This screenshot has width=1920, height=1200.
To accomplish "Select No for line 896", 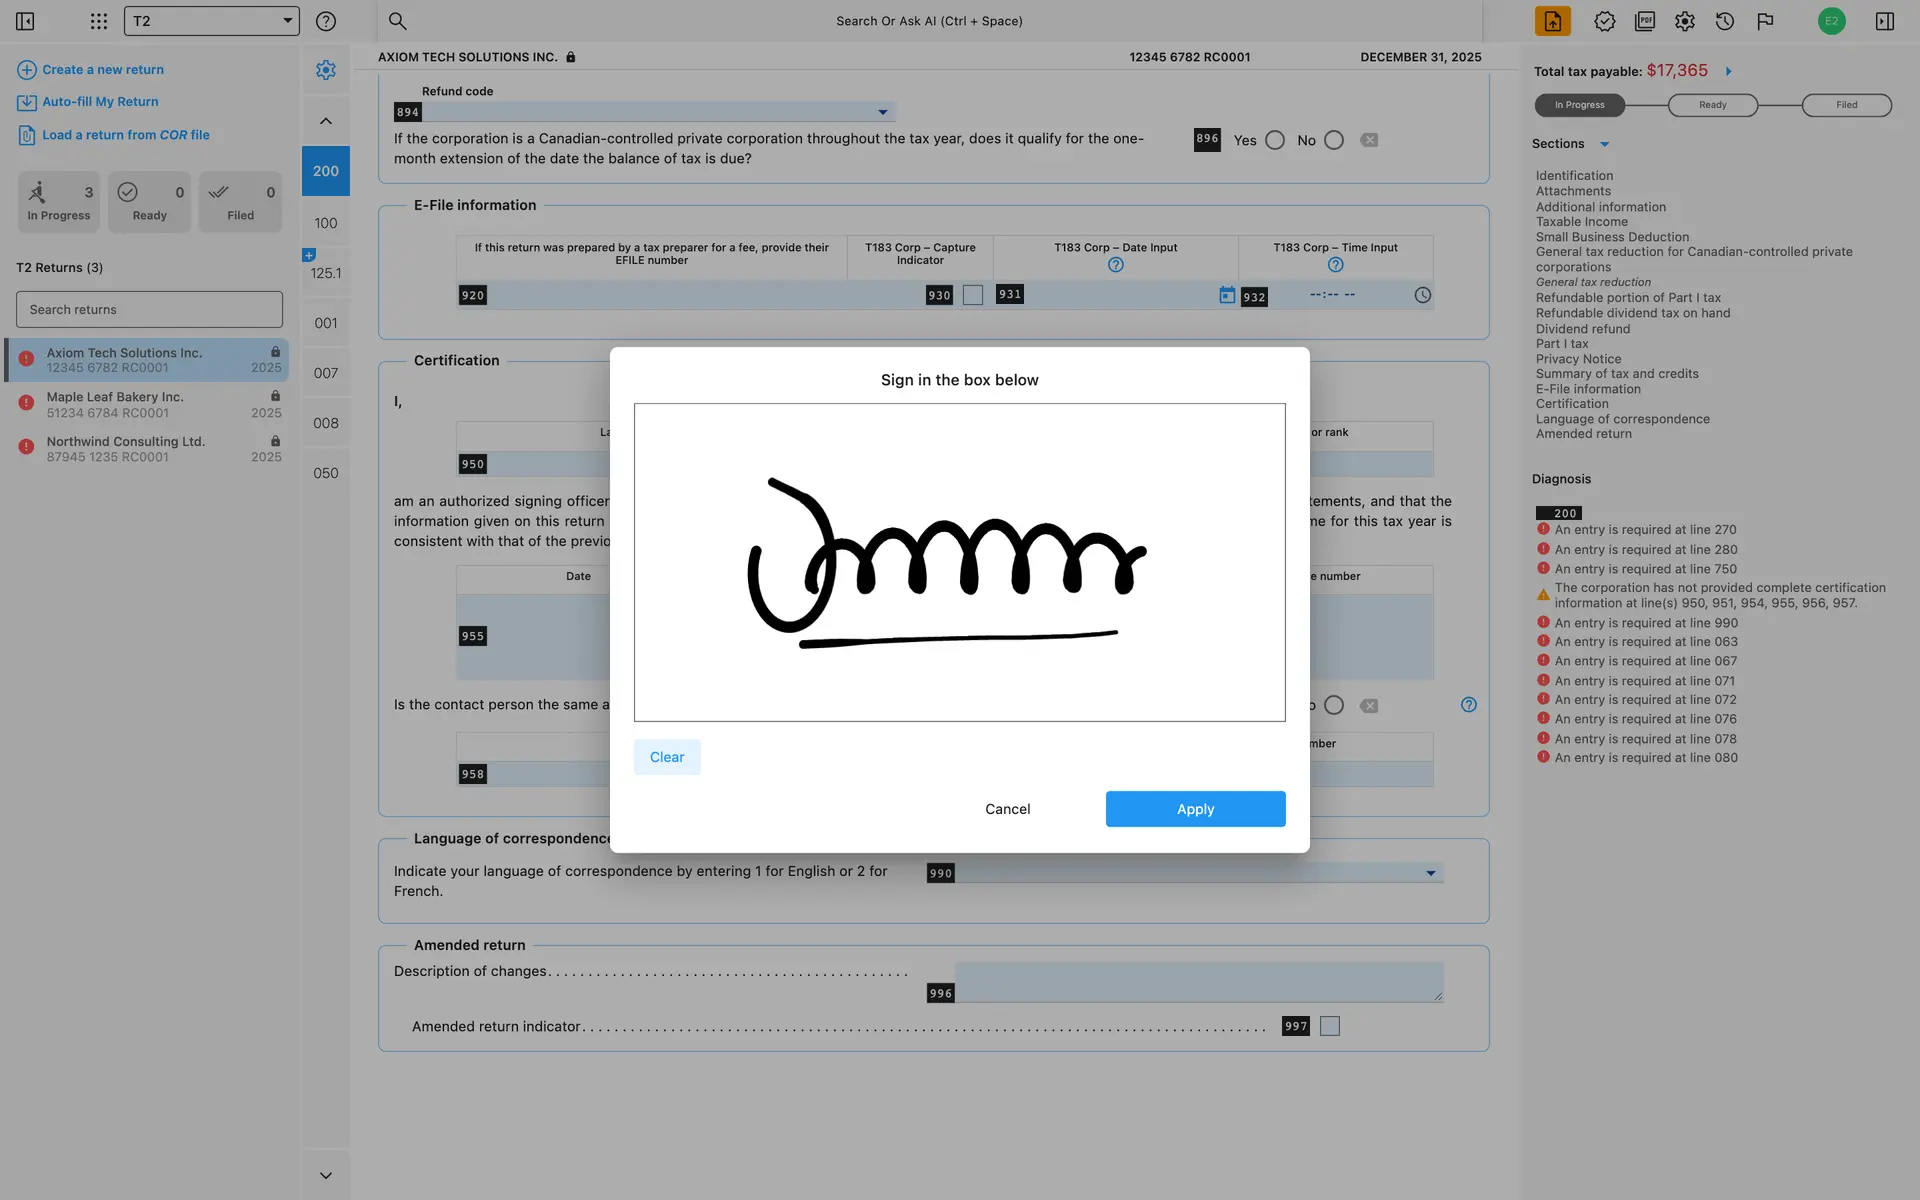I will 1334,140.
